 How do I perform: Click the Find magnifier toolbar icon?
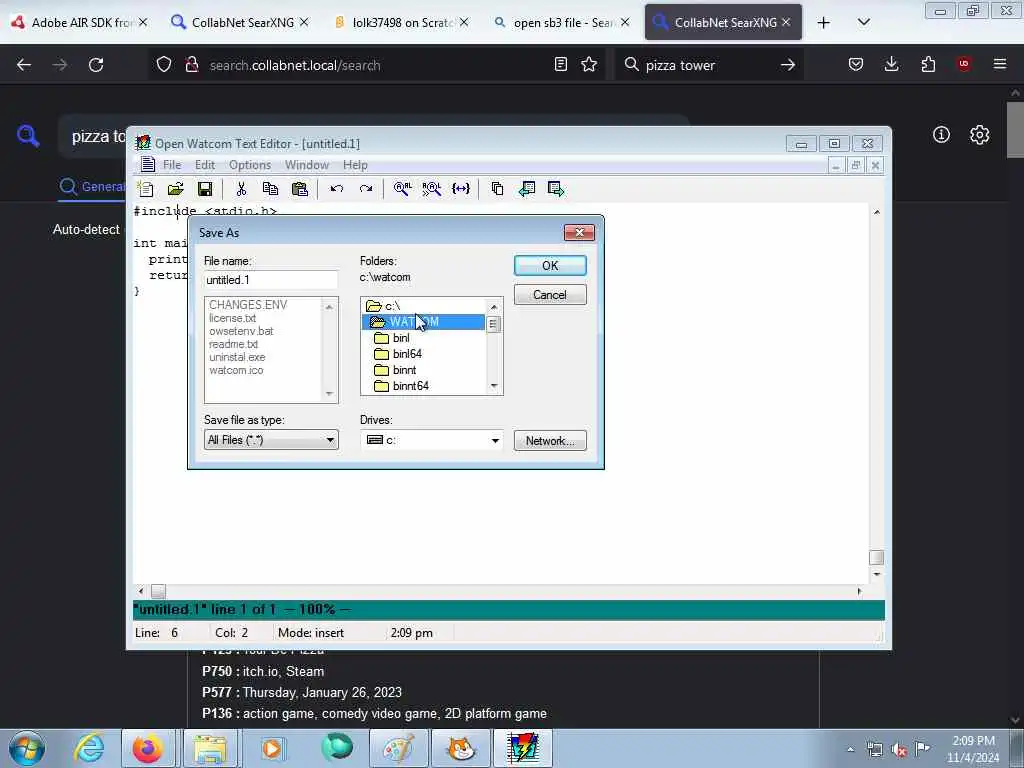point(402,189)
